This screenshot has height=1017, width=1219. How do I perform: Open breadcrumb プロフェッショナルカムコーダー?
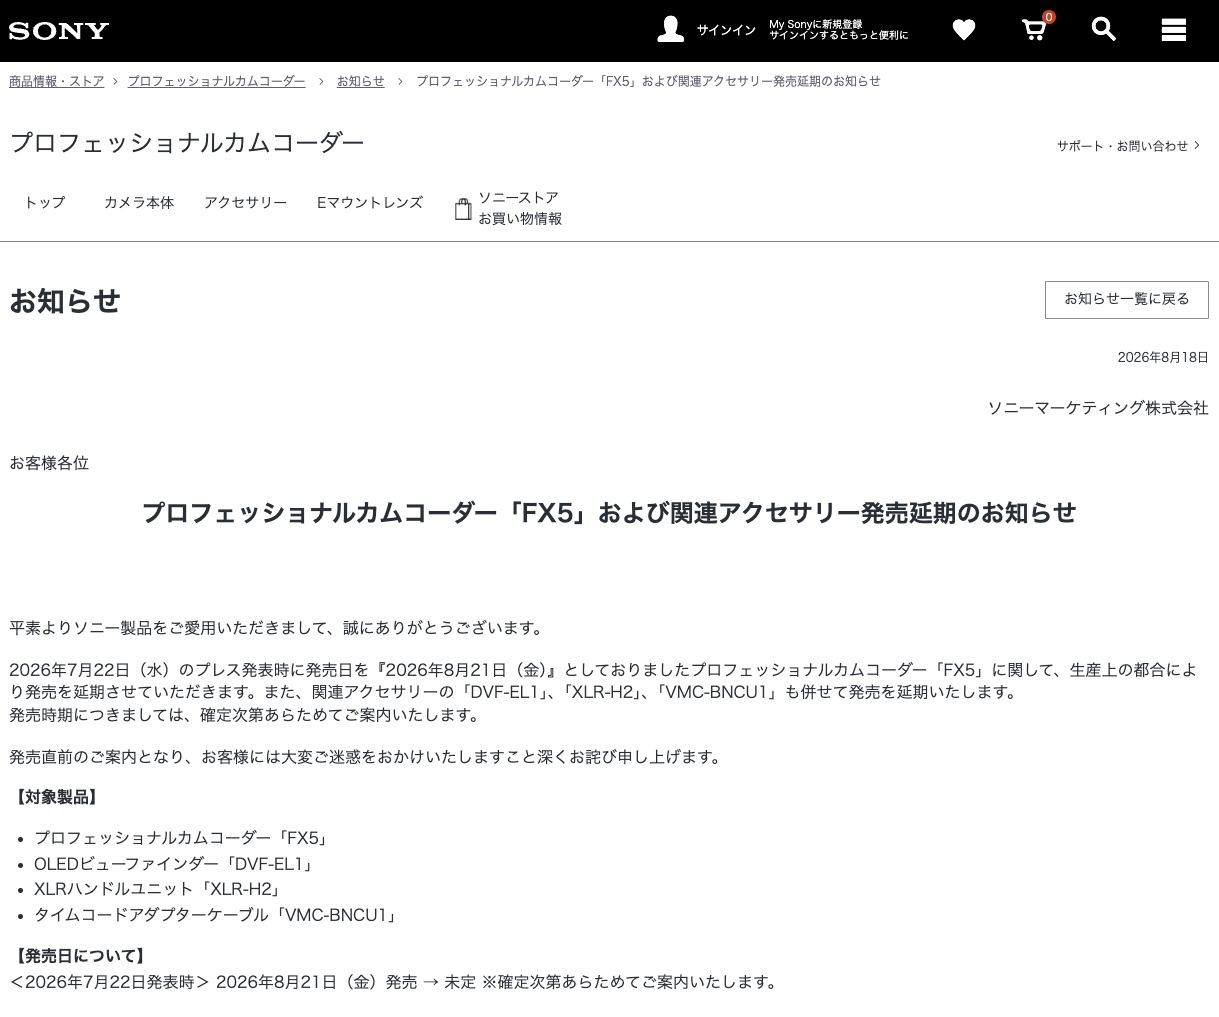[x=216, y=81]
